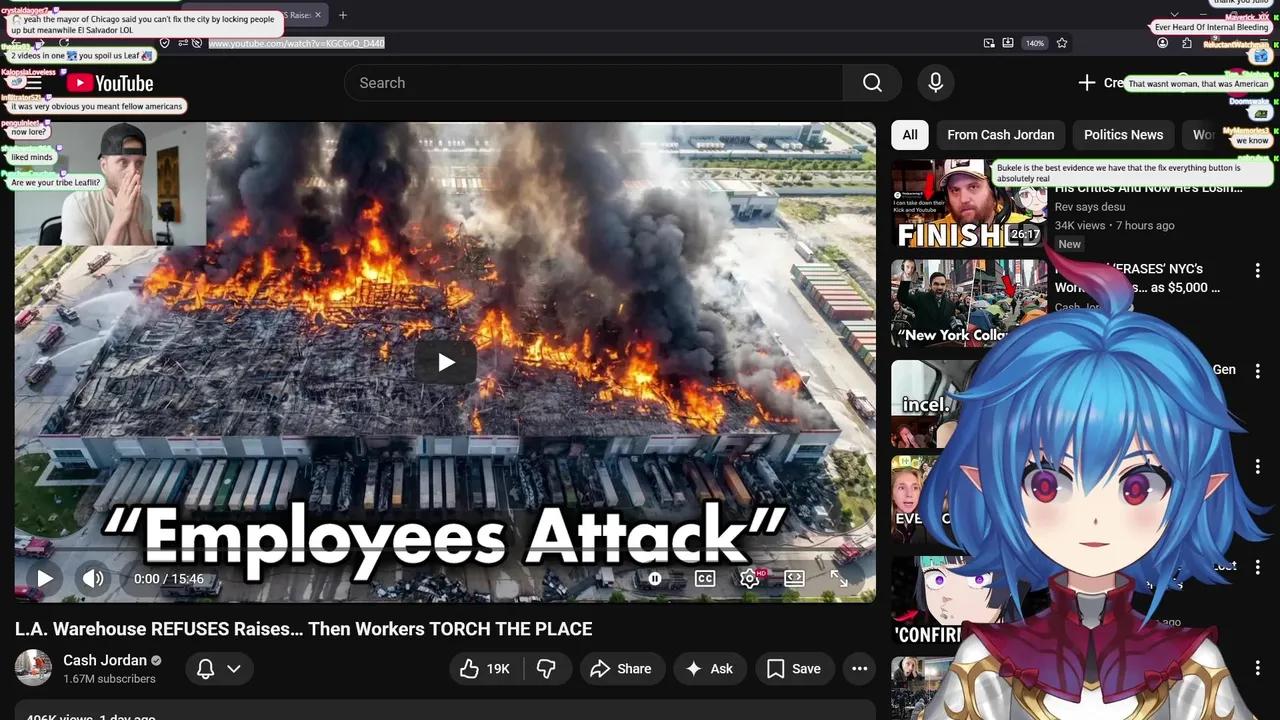Click the large center play overlay
This screenshot has height=720, width=1280.
pyautogui.click(x=446, y=362)
